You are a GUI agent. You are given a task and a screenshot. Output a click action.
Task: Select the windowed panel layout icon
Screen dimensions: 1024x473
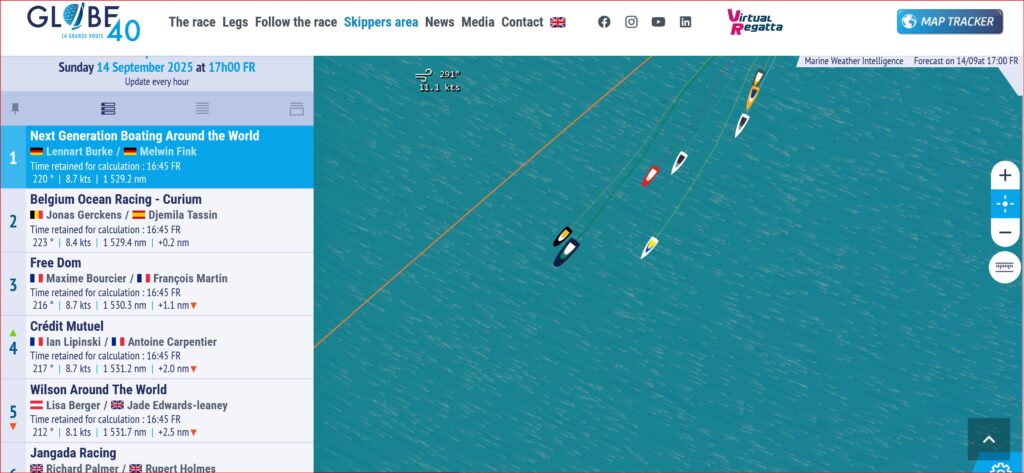(x=296, y=109)
